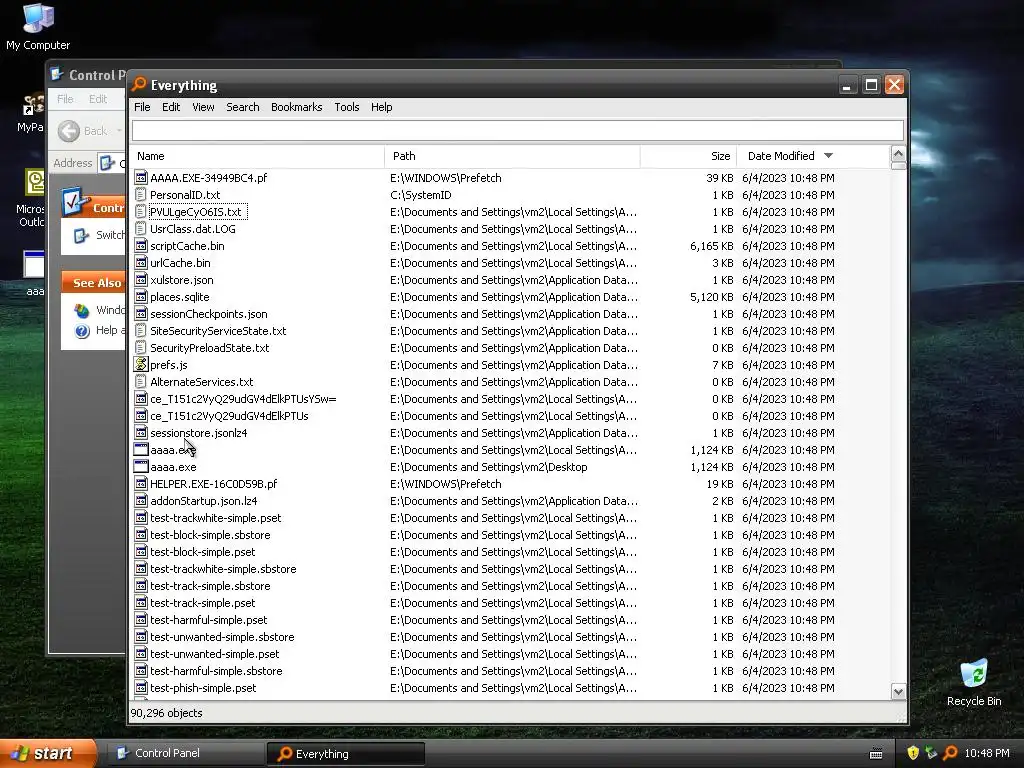The width and height of the screenshot is (1024, 768).
Task: Select test-harmful-simple.sbstore file name
Action: [216, 671]
